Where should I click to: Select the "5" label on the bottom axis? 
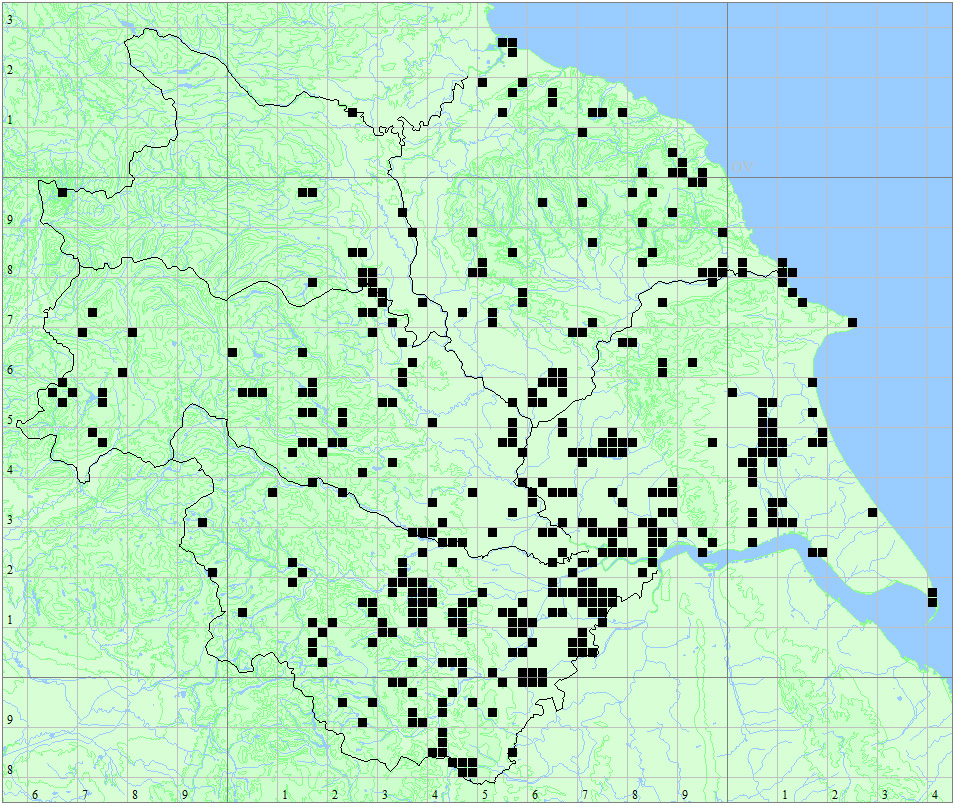click(485, 795)
